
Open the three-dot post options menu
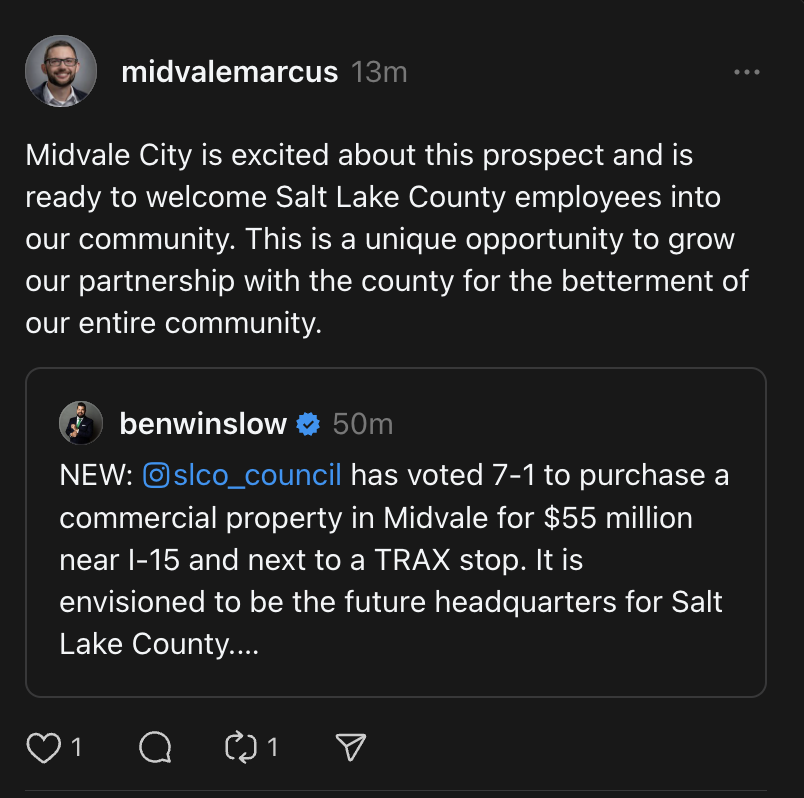click(x=747, y=71)
